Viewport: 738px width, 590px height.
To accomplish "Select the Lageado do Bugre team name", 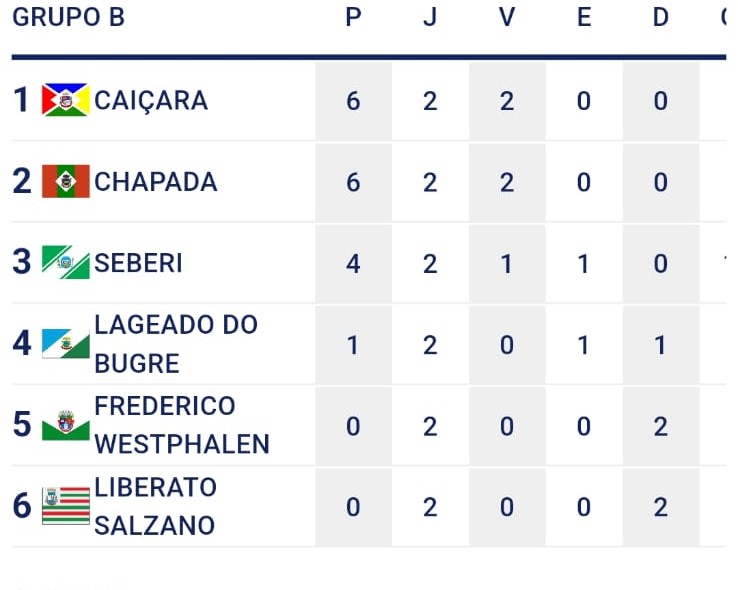I will 176,343.
